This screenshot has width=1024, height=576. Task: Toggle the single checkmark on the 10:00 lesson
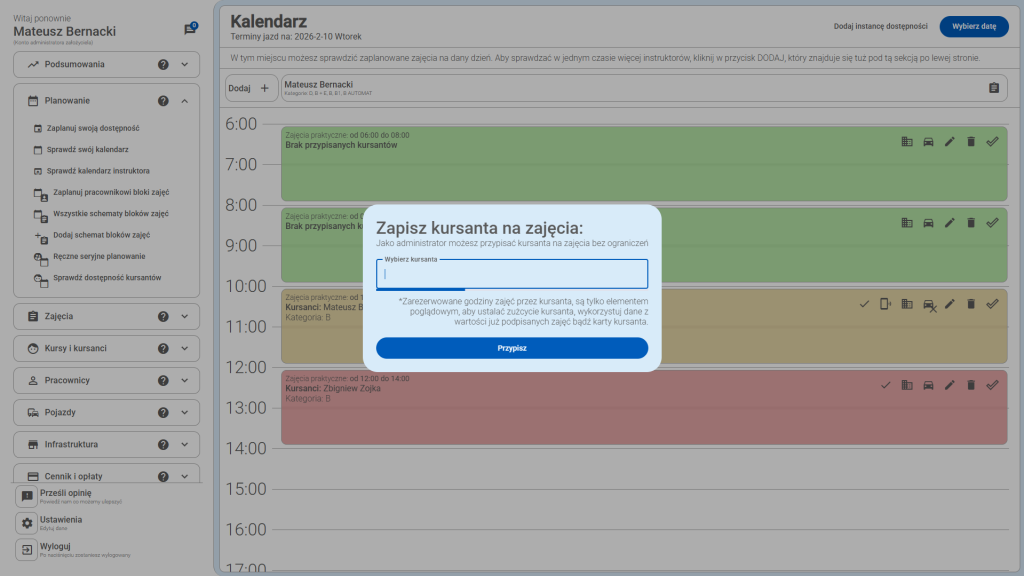click(x=863, y=304)
